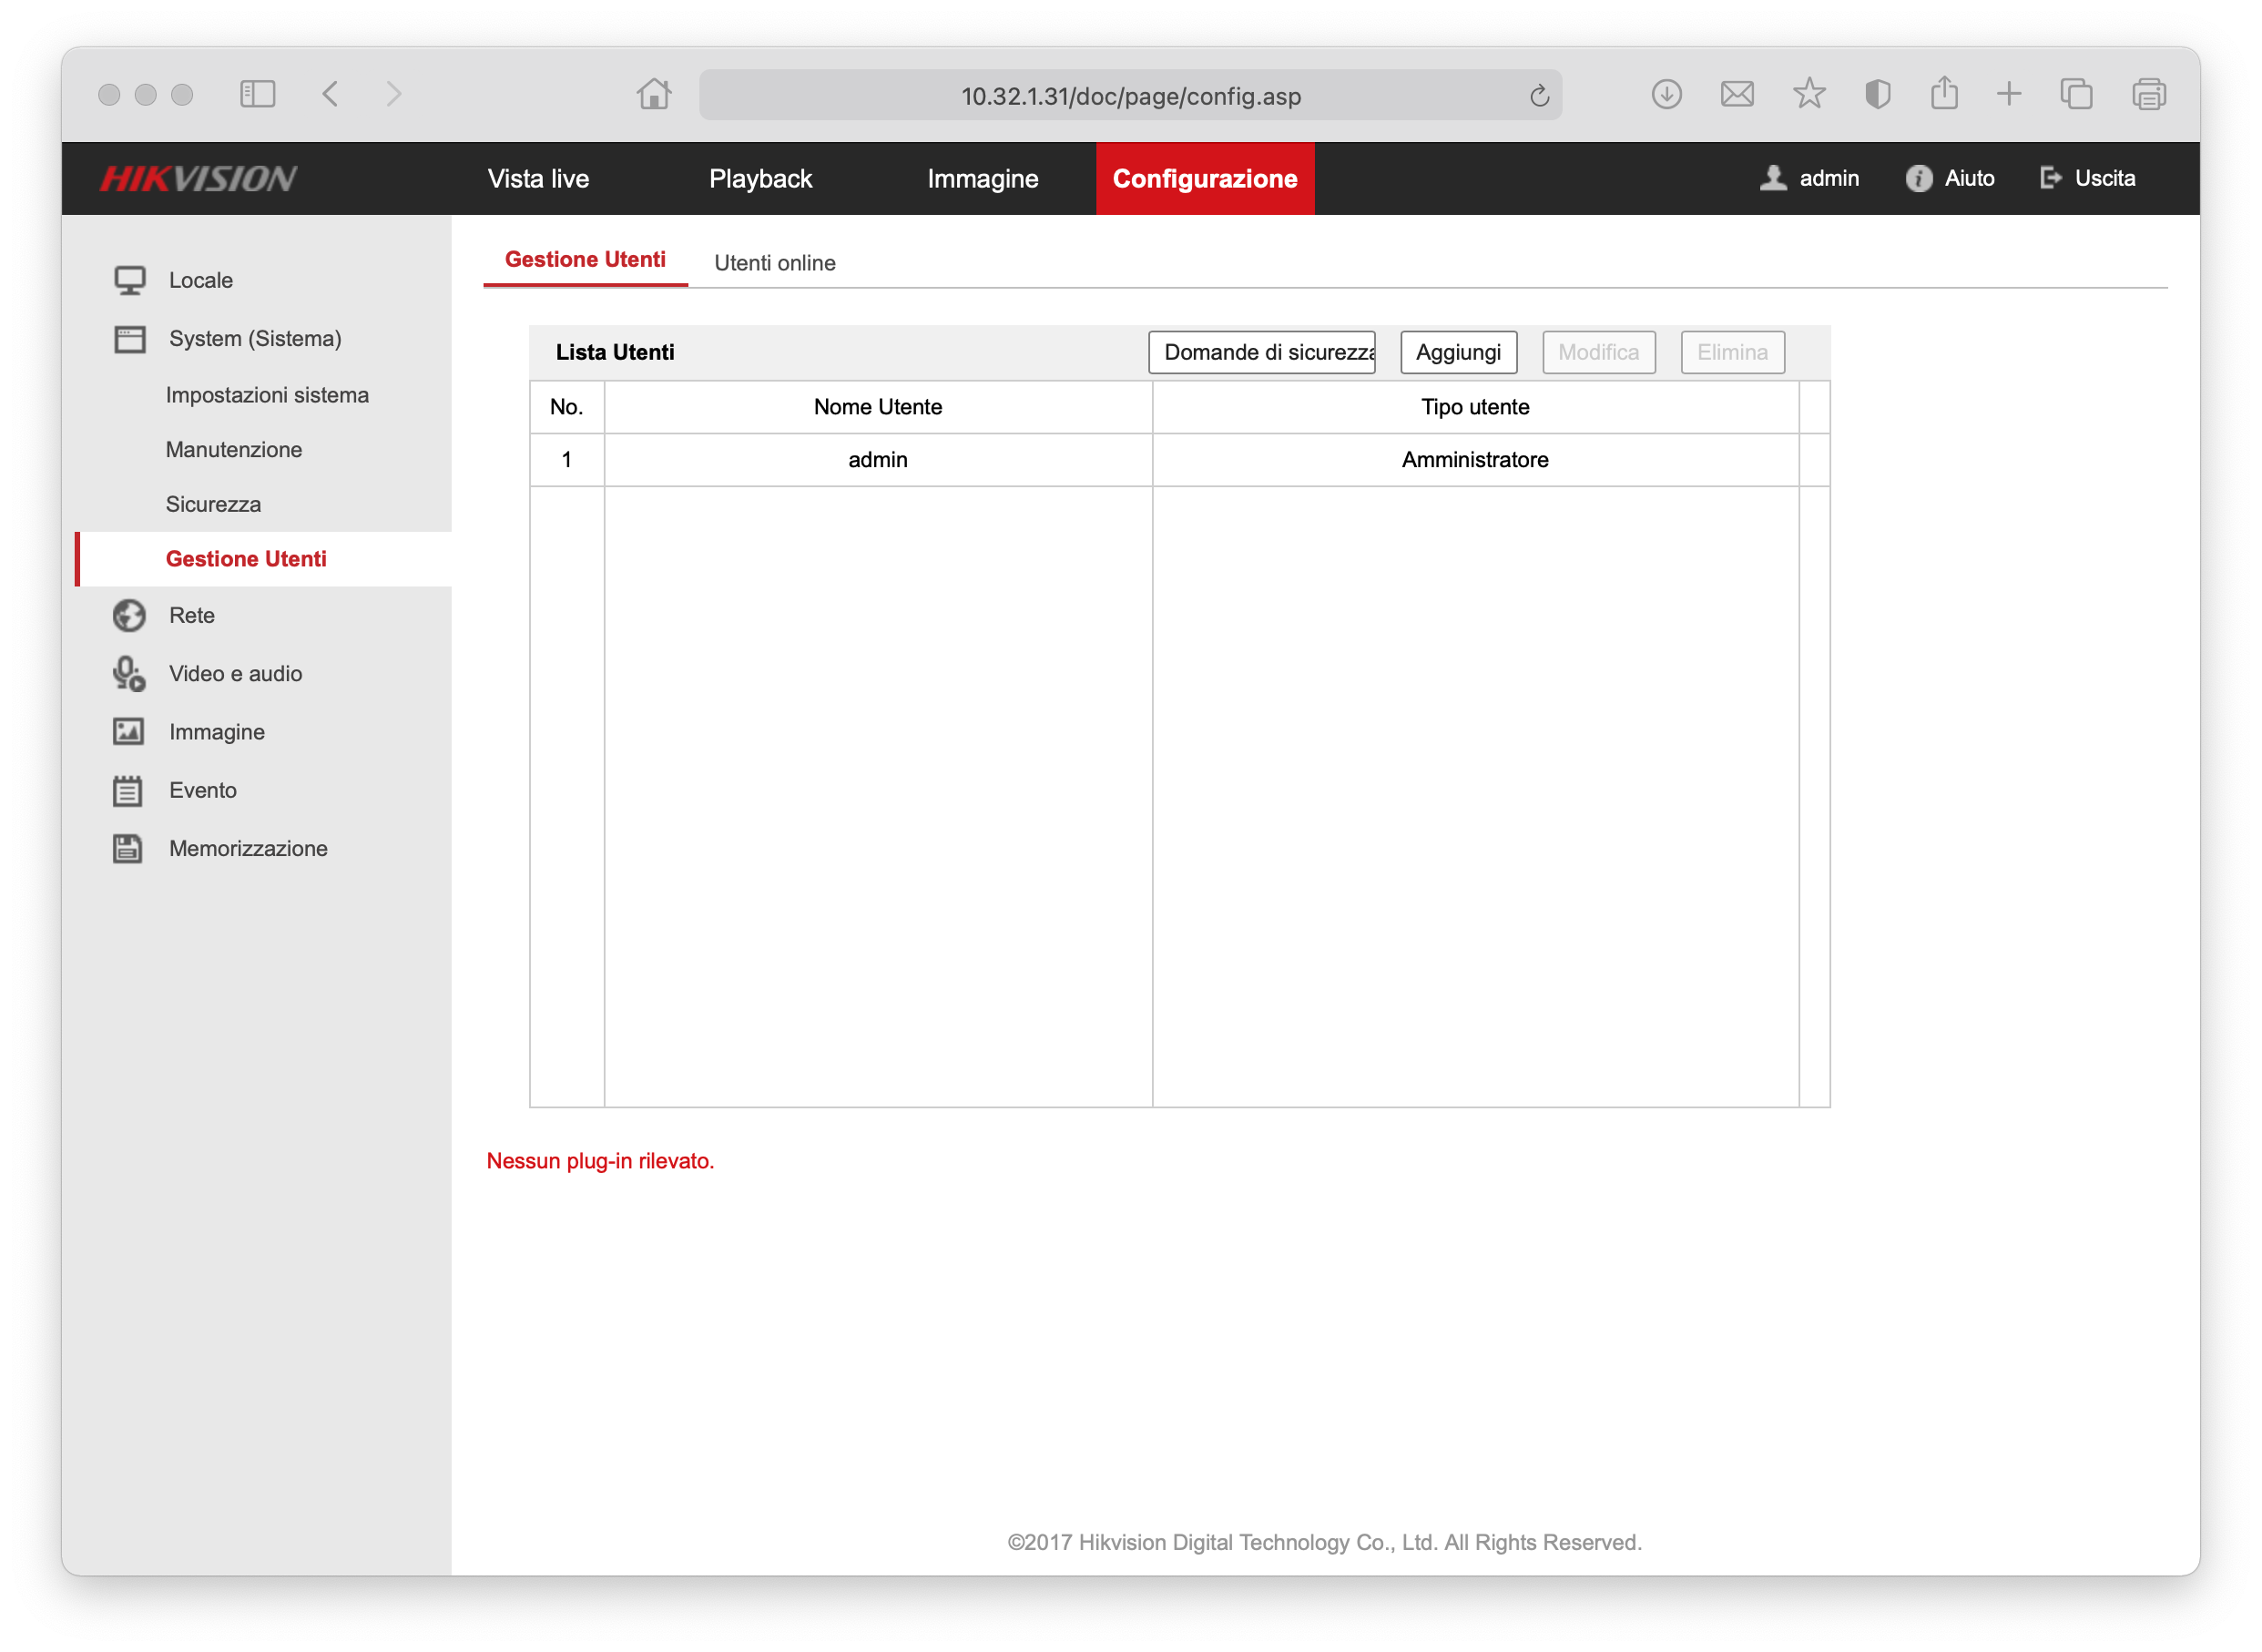Add a new tab with plus icon
The image size is (2262, 1652).
point(2008,94)
